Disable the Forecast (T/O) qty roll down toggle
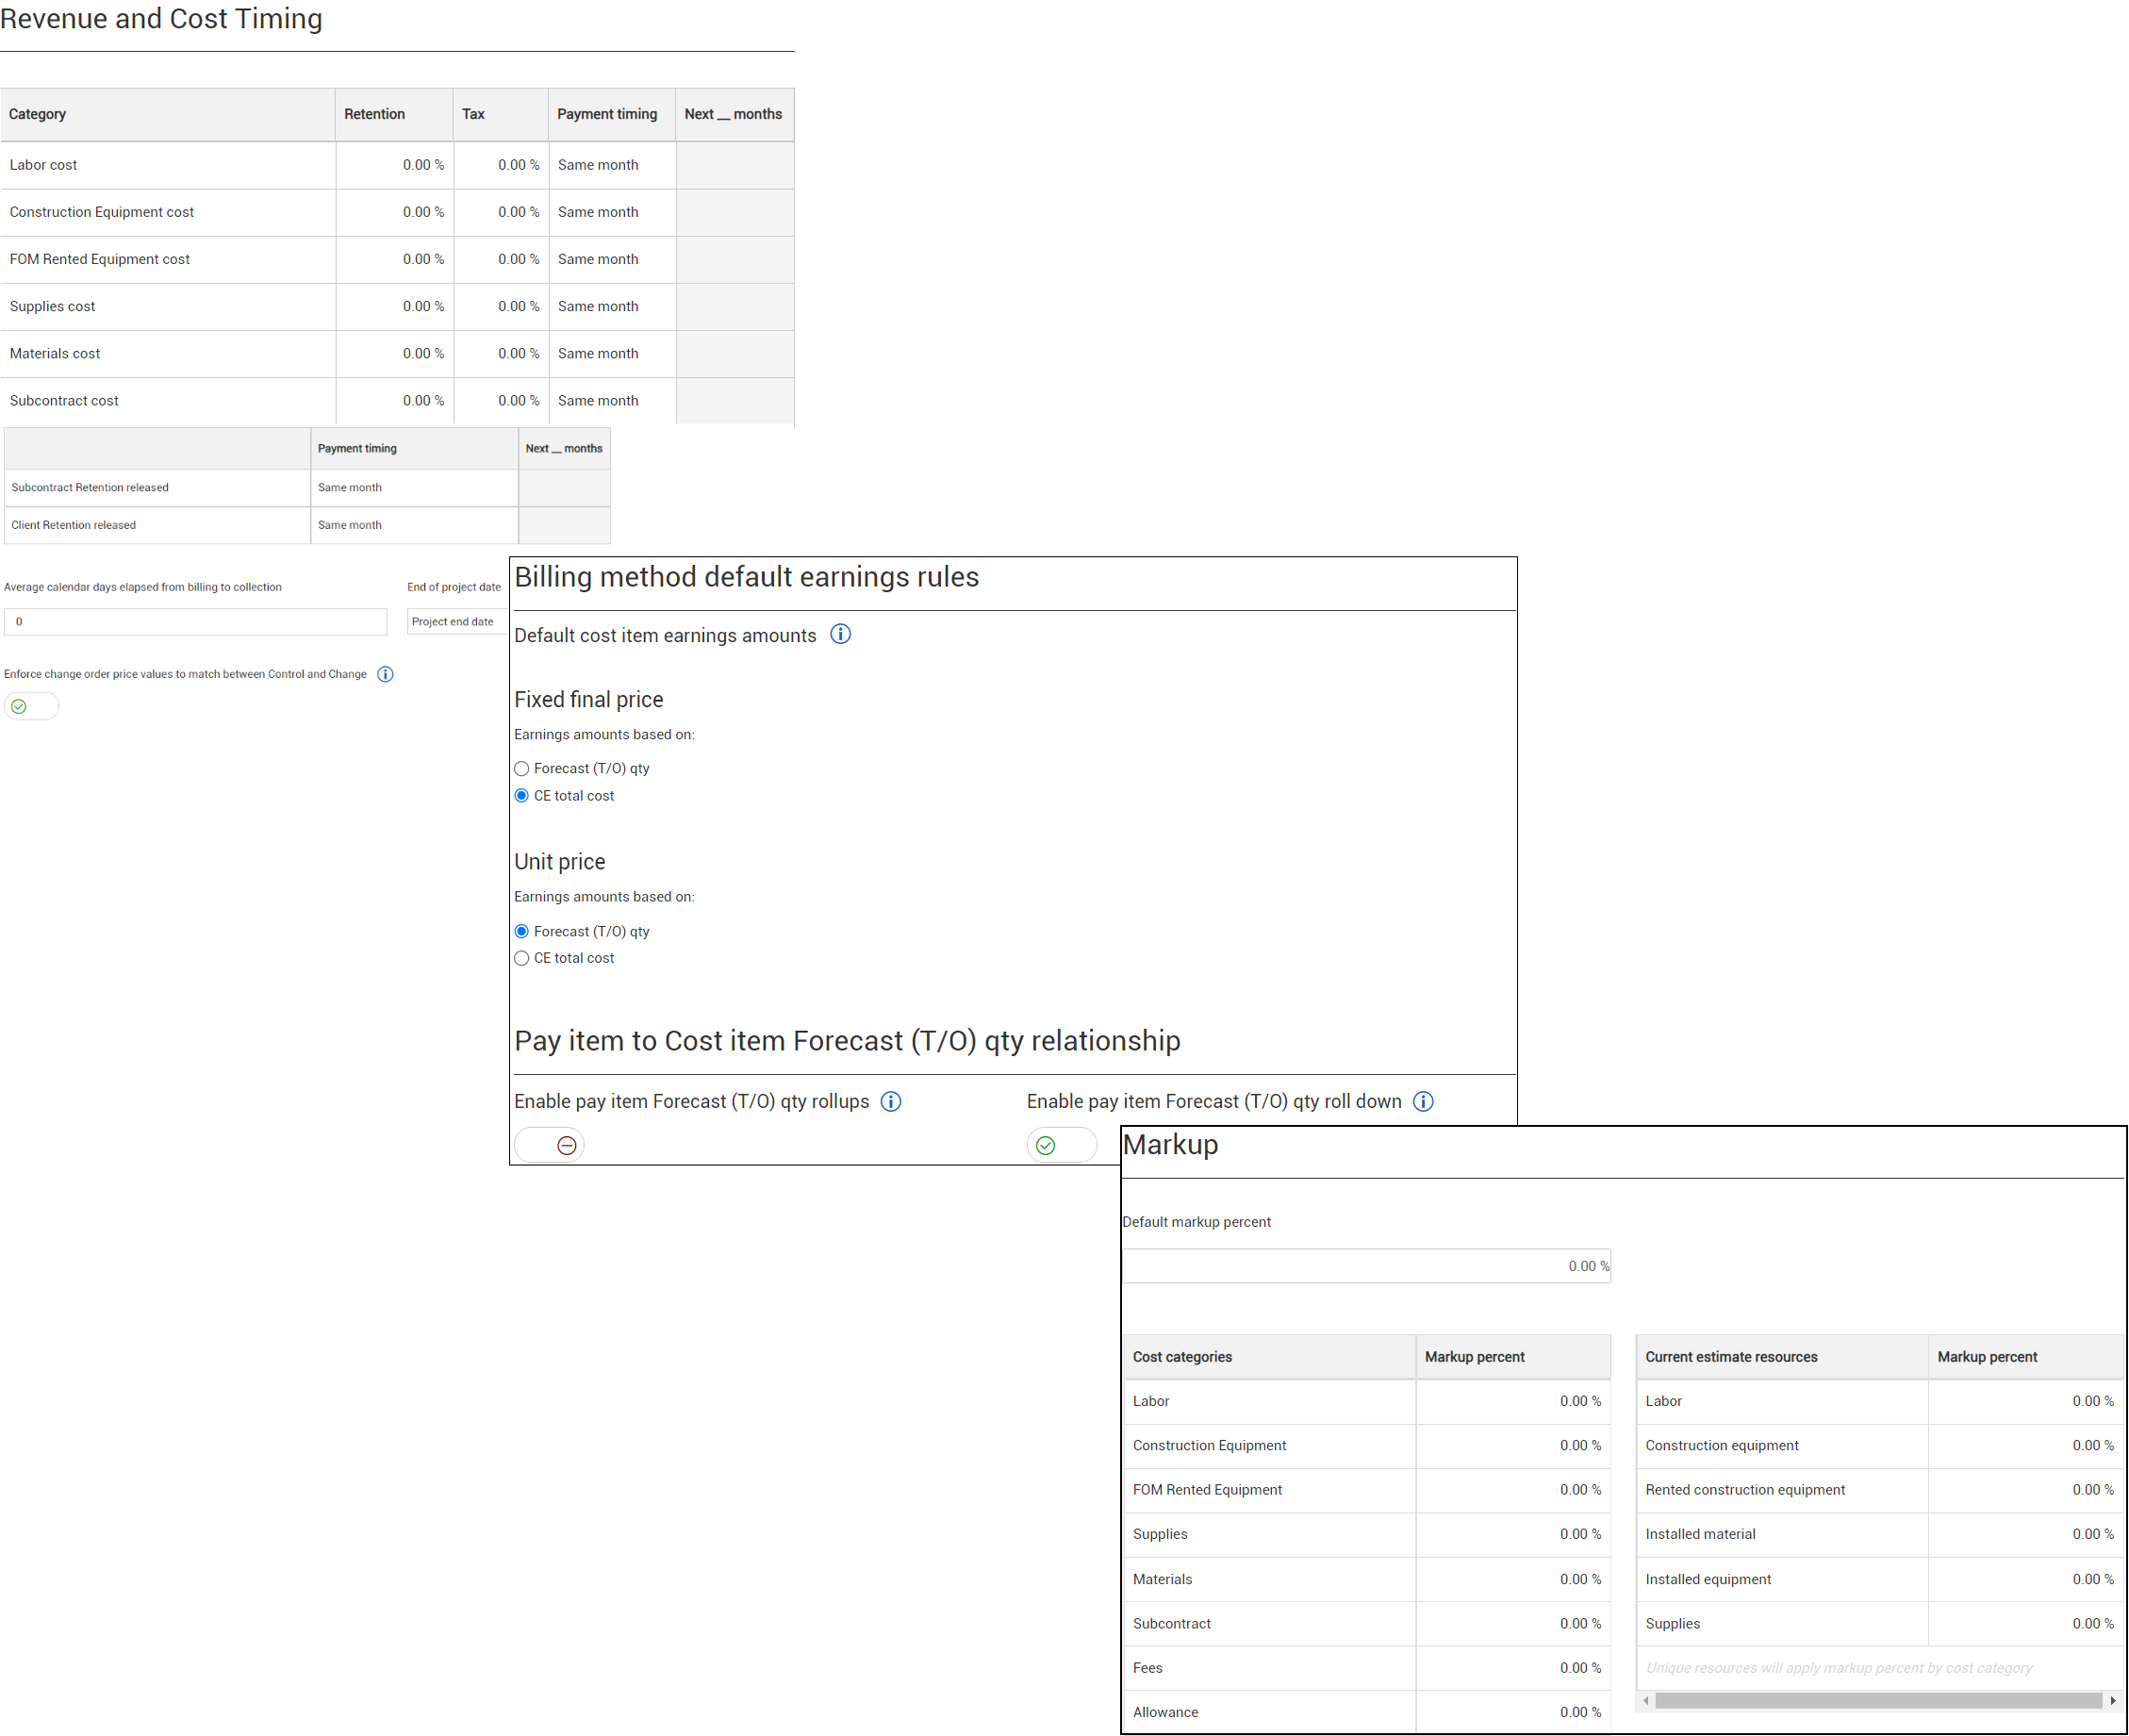This screenshot has height=1736, width=2129. pos(1062,1145)
